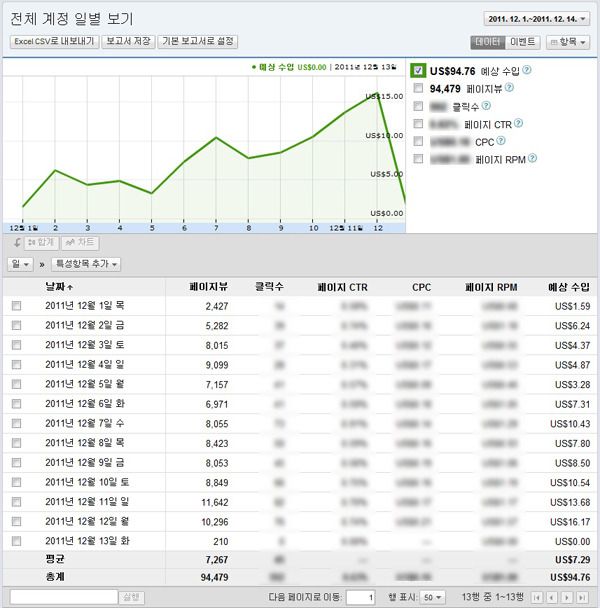Image resolution: width=600 pixels, height=608 pixels.
Task: Sort by the 페이지뷰 column header
Action: tap(209, 287)
